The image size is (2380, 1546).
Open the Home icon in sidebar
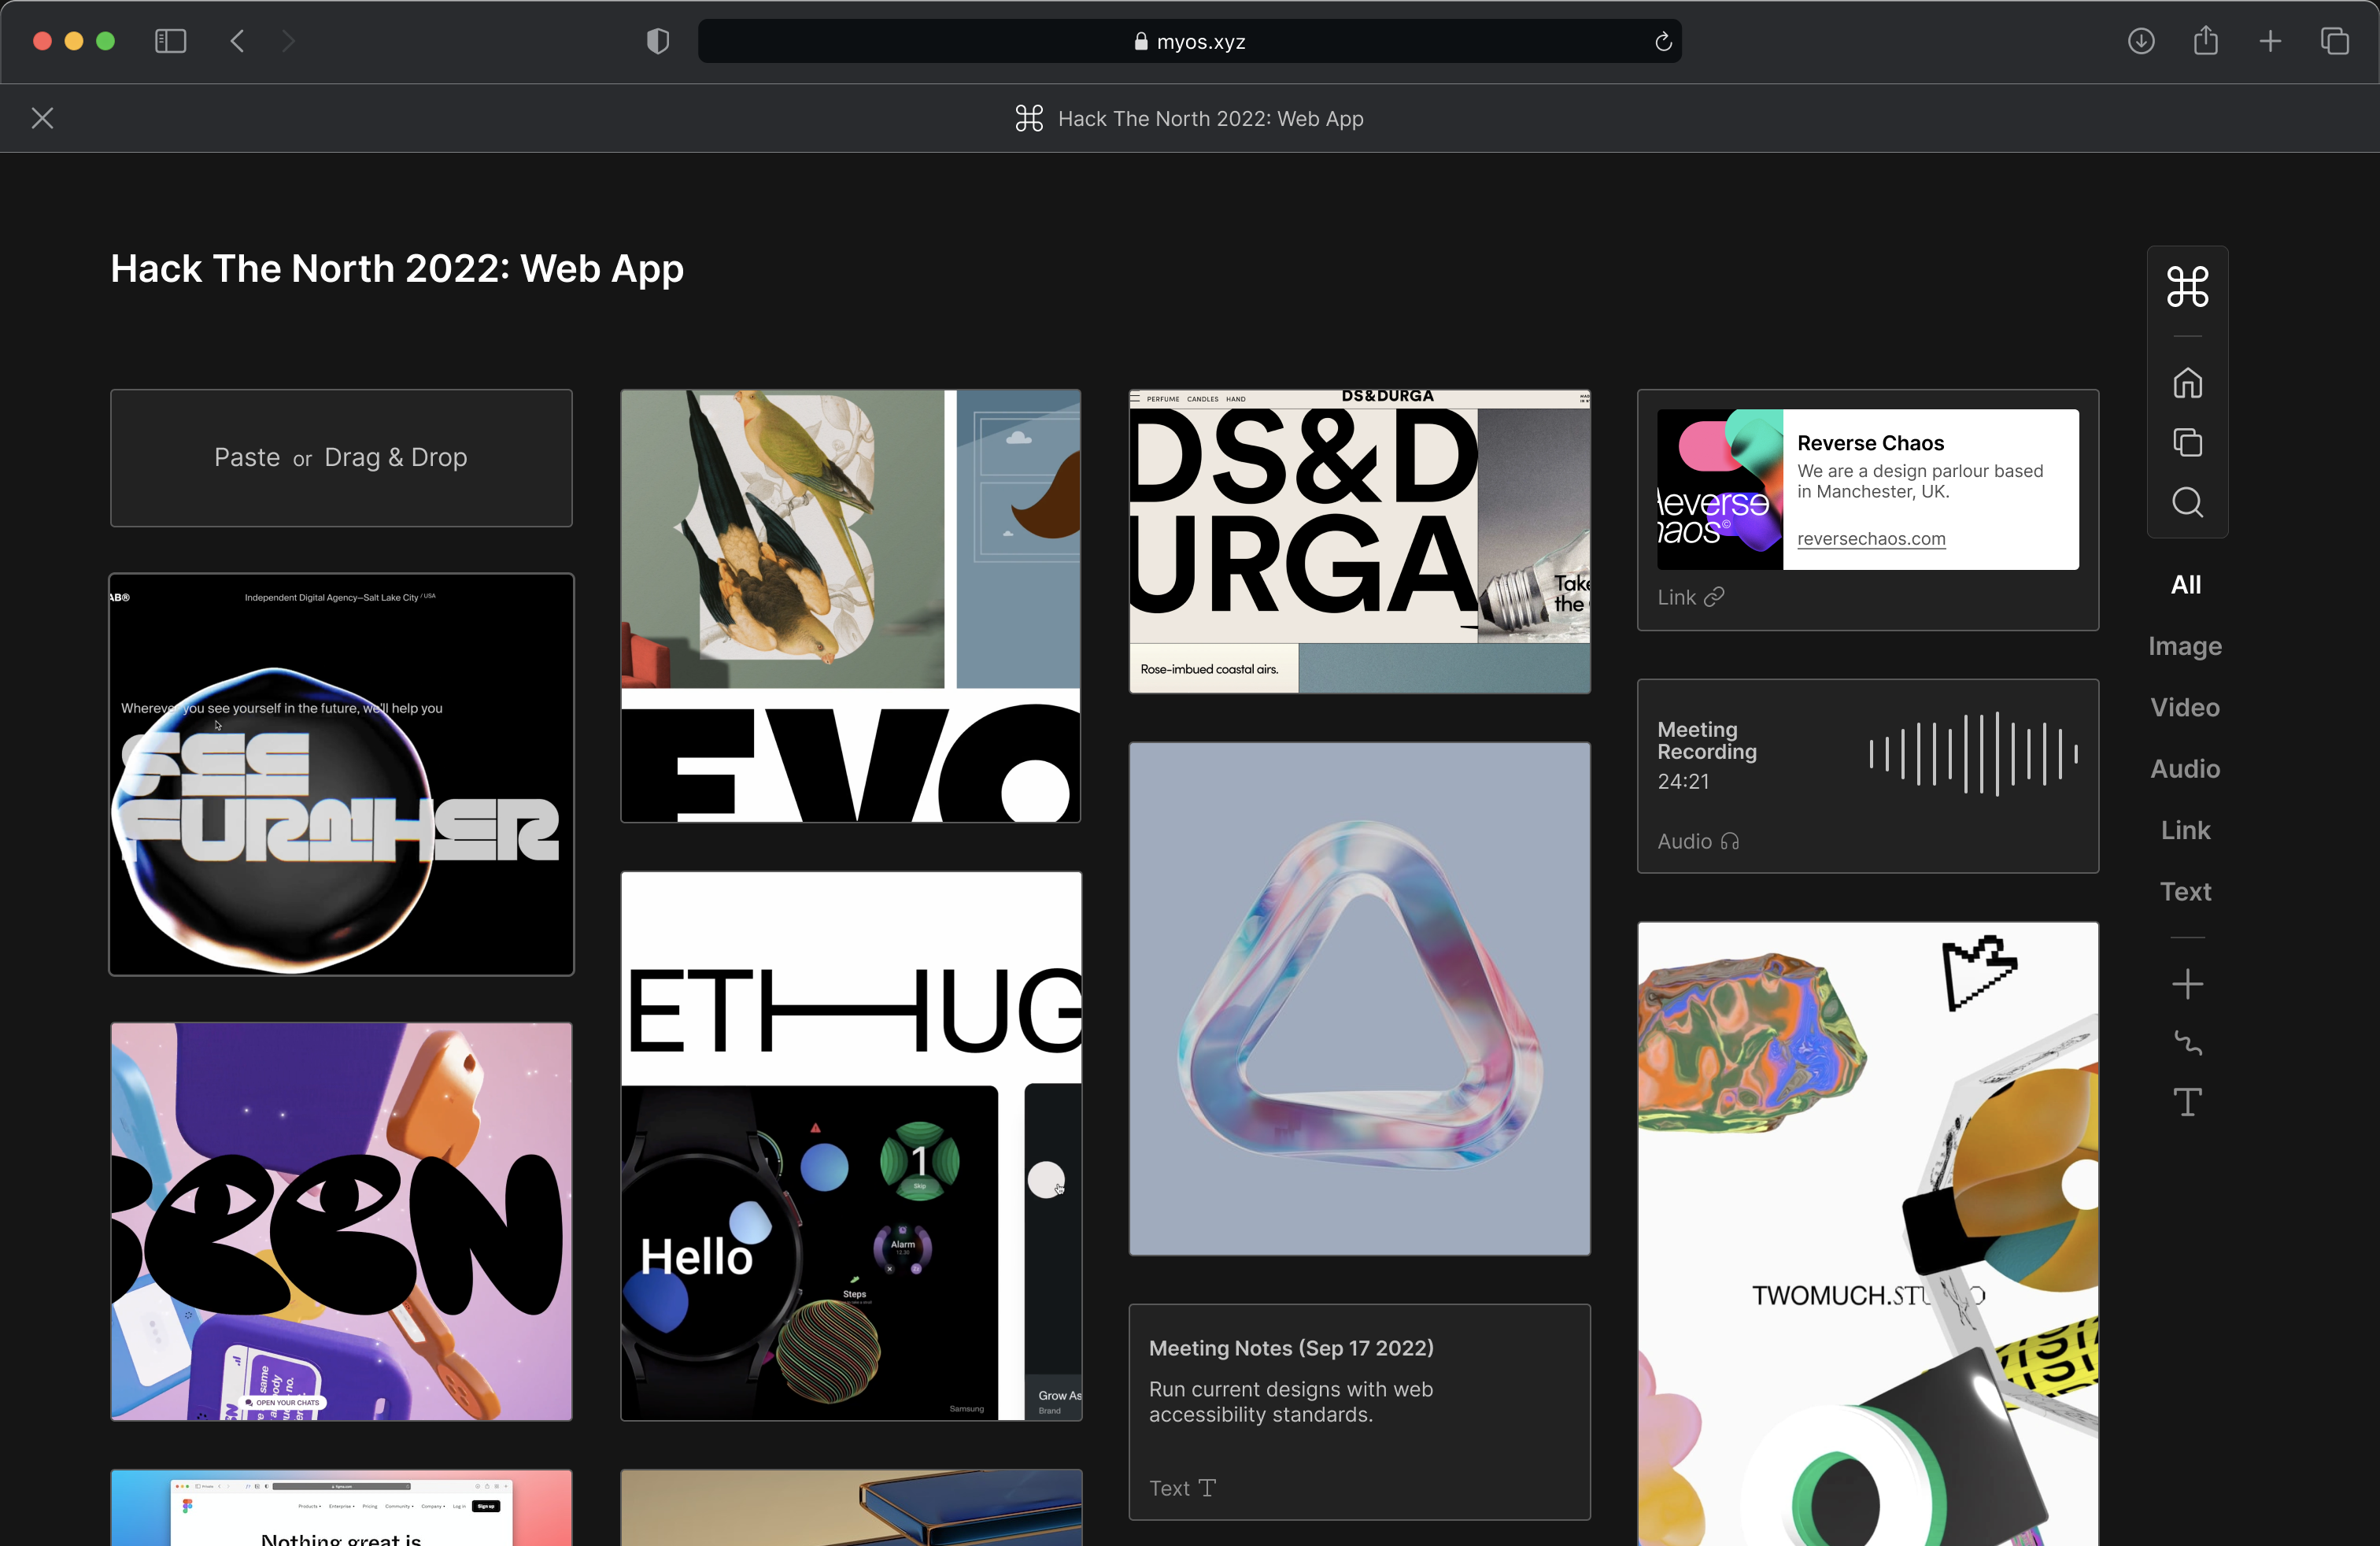[2187, 383]
